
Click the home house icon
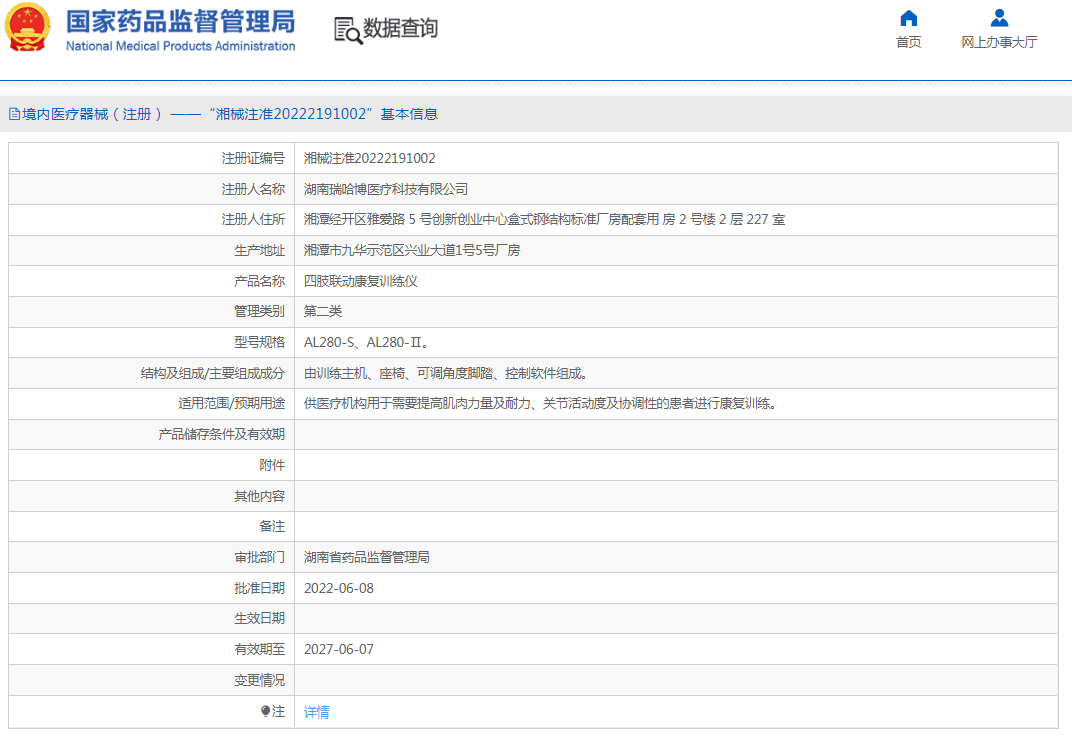point(908,18)
